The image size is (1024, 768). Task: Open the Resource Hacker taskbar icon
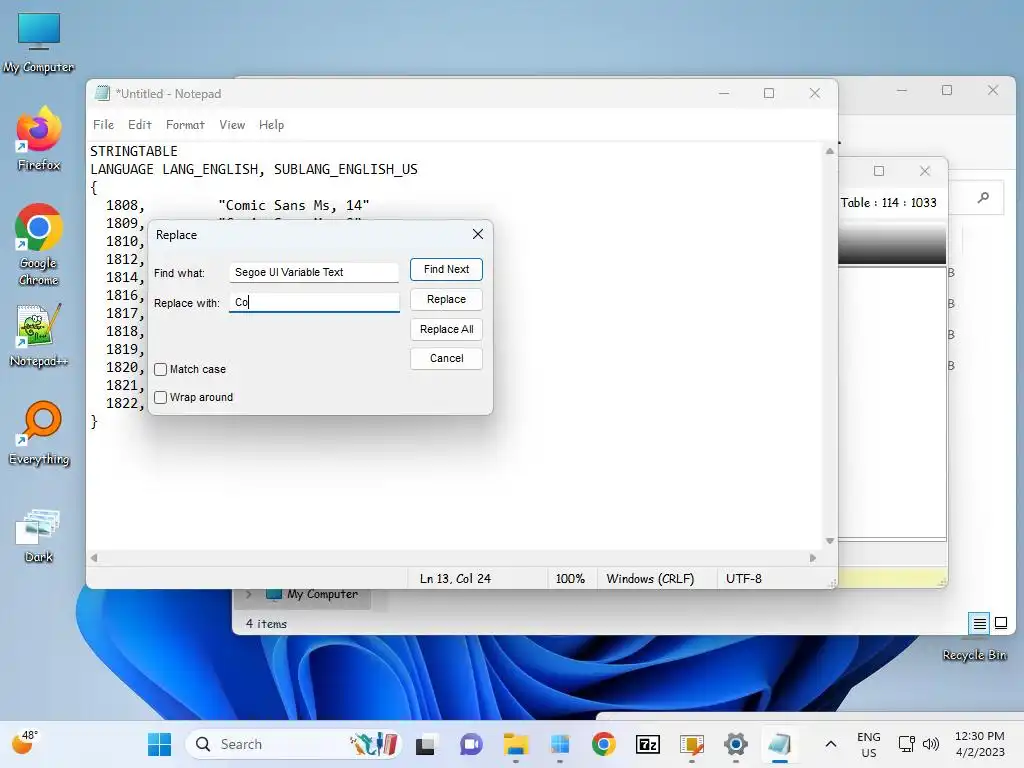pyautogui.click(x=692, y=744)
